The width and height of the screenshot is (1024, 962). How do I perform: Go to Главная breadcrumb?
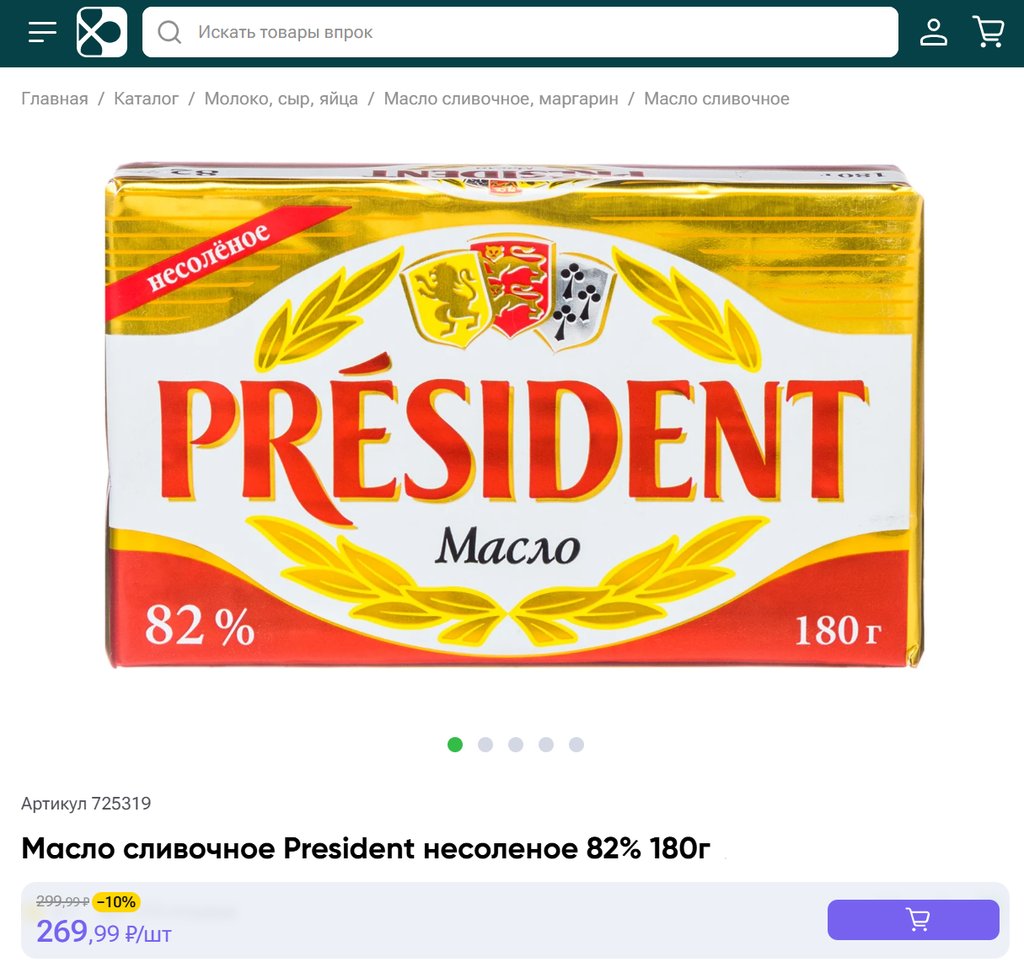pos(55,99)
